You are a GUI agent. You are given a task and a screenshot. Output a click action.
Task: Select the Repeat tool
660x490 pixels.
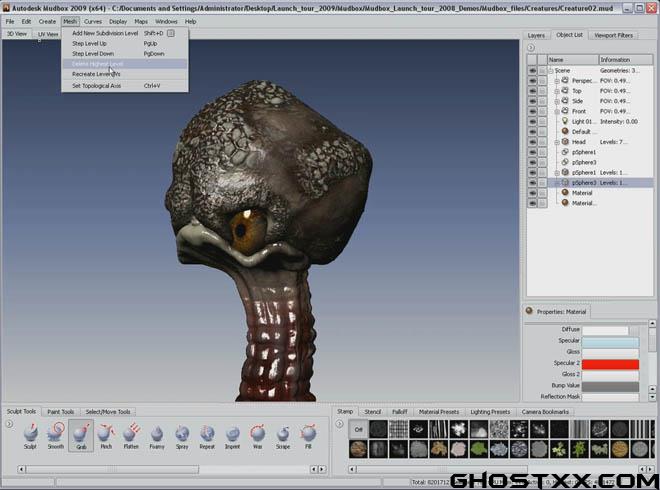[x=207, y=436]
